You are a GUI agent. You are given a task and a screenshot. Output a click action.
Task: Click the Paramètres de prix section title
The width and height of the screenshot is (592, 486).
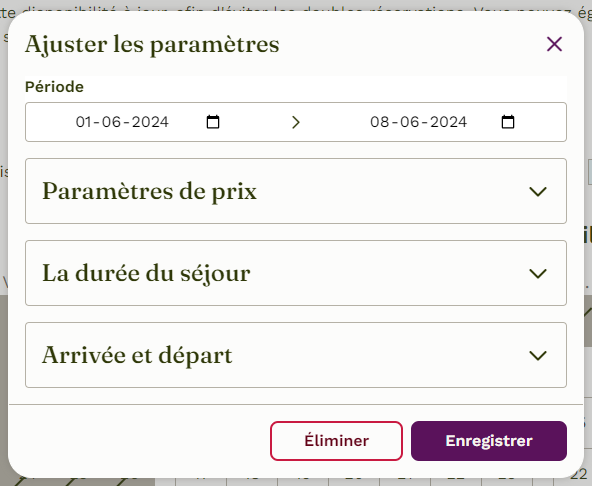pyautogui.click(x=150, y=191)
